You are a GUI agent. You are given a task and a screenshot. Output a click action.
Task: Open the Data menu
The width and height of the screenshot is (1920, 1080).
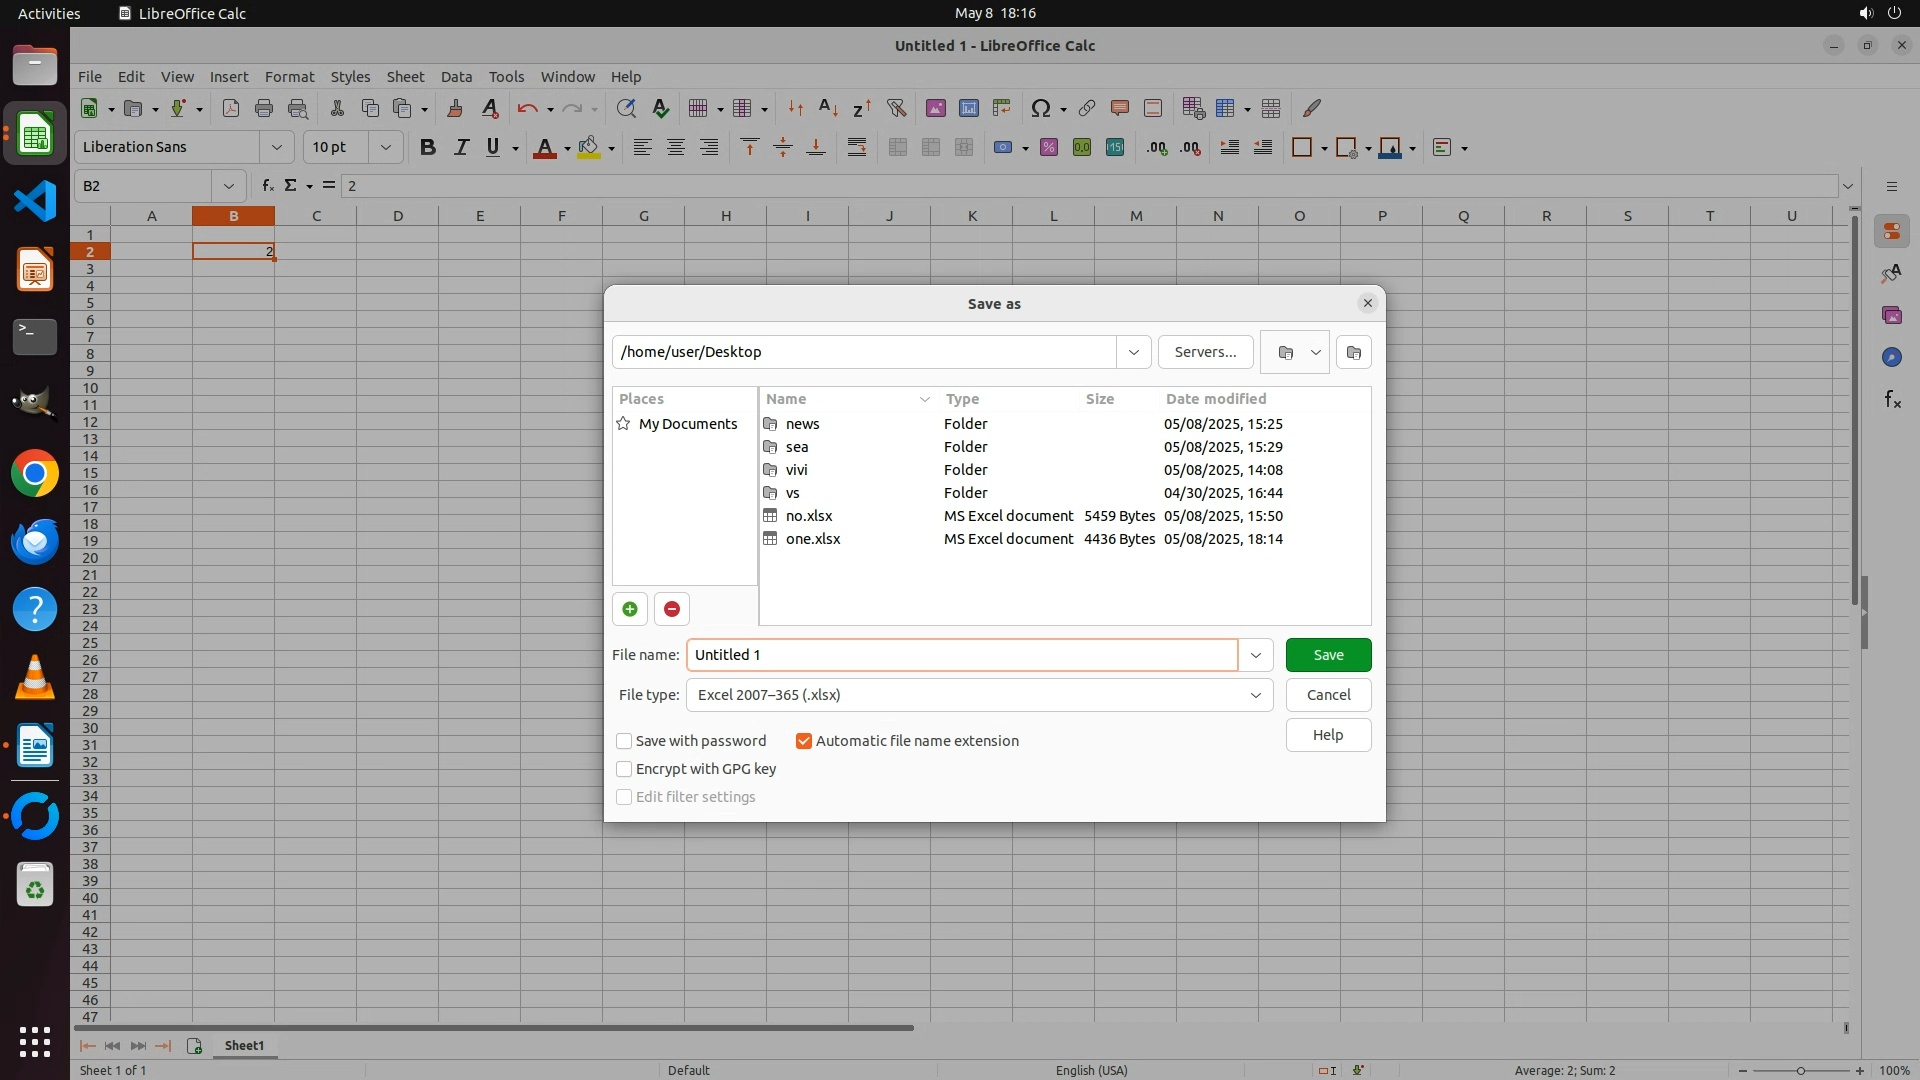pyautogui.click(x=456, y=77)
